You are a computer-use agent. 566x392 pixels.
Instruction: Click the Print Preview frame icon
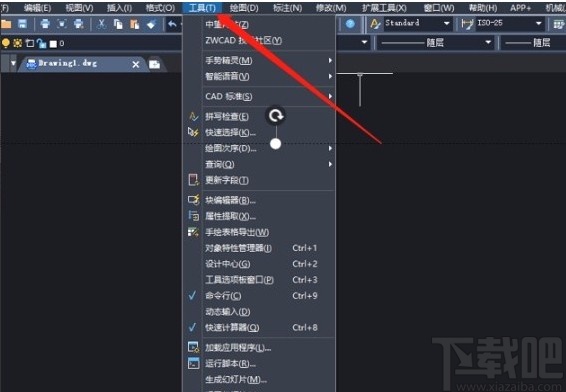(62, 24)
